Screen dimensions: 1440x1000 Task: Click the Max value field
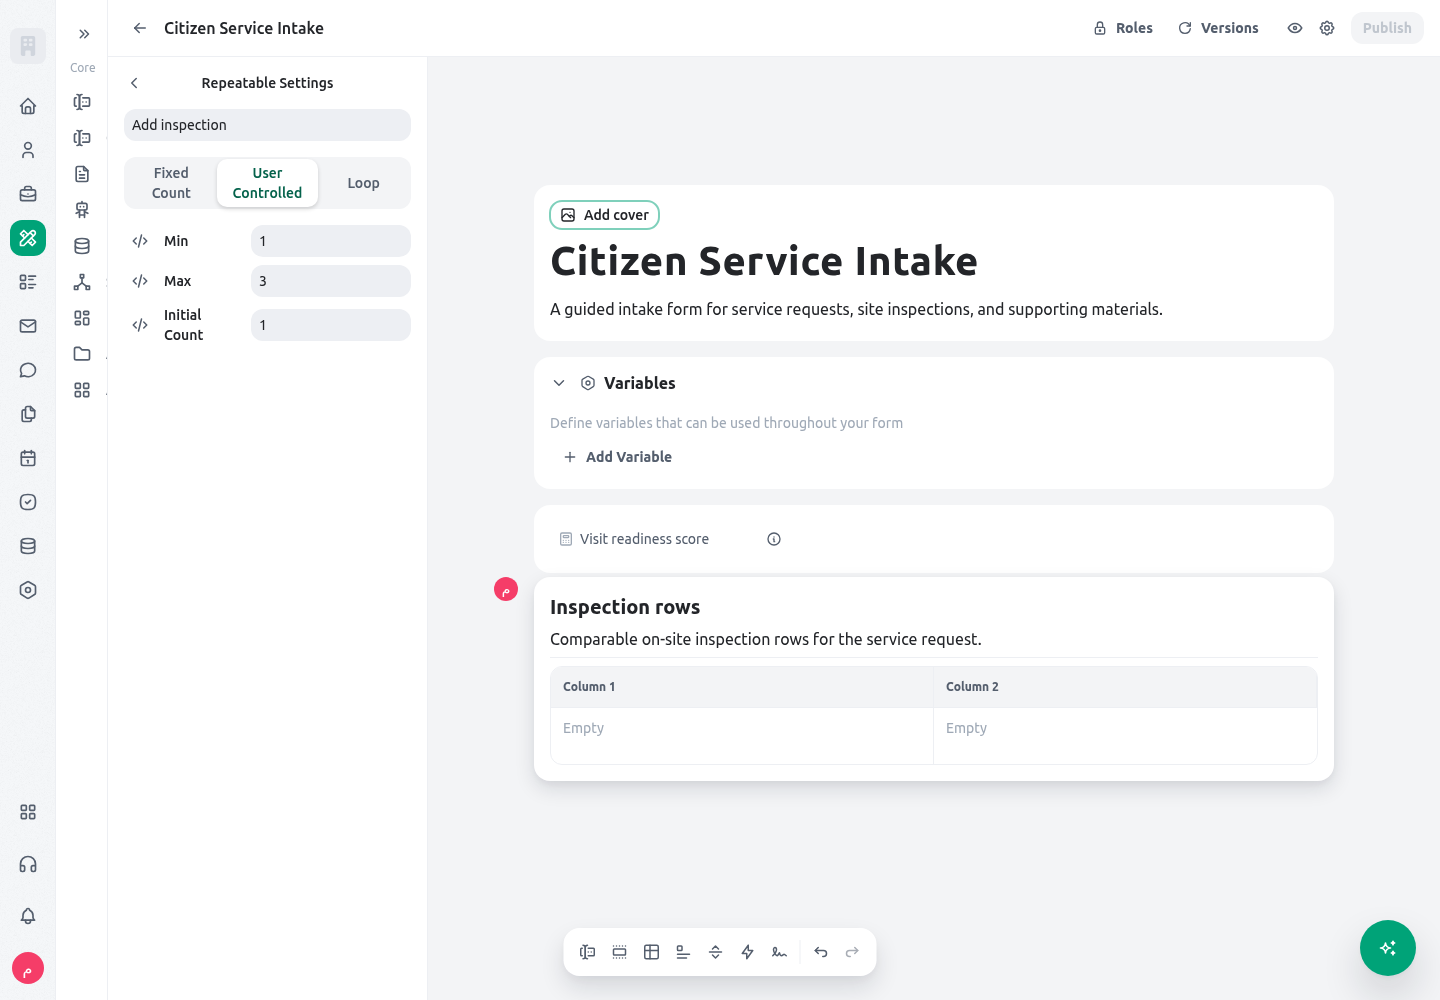pyautogui.click(x=331, y=281)
